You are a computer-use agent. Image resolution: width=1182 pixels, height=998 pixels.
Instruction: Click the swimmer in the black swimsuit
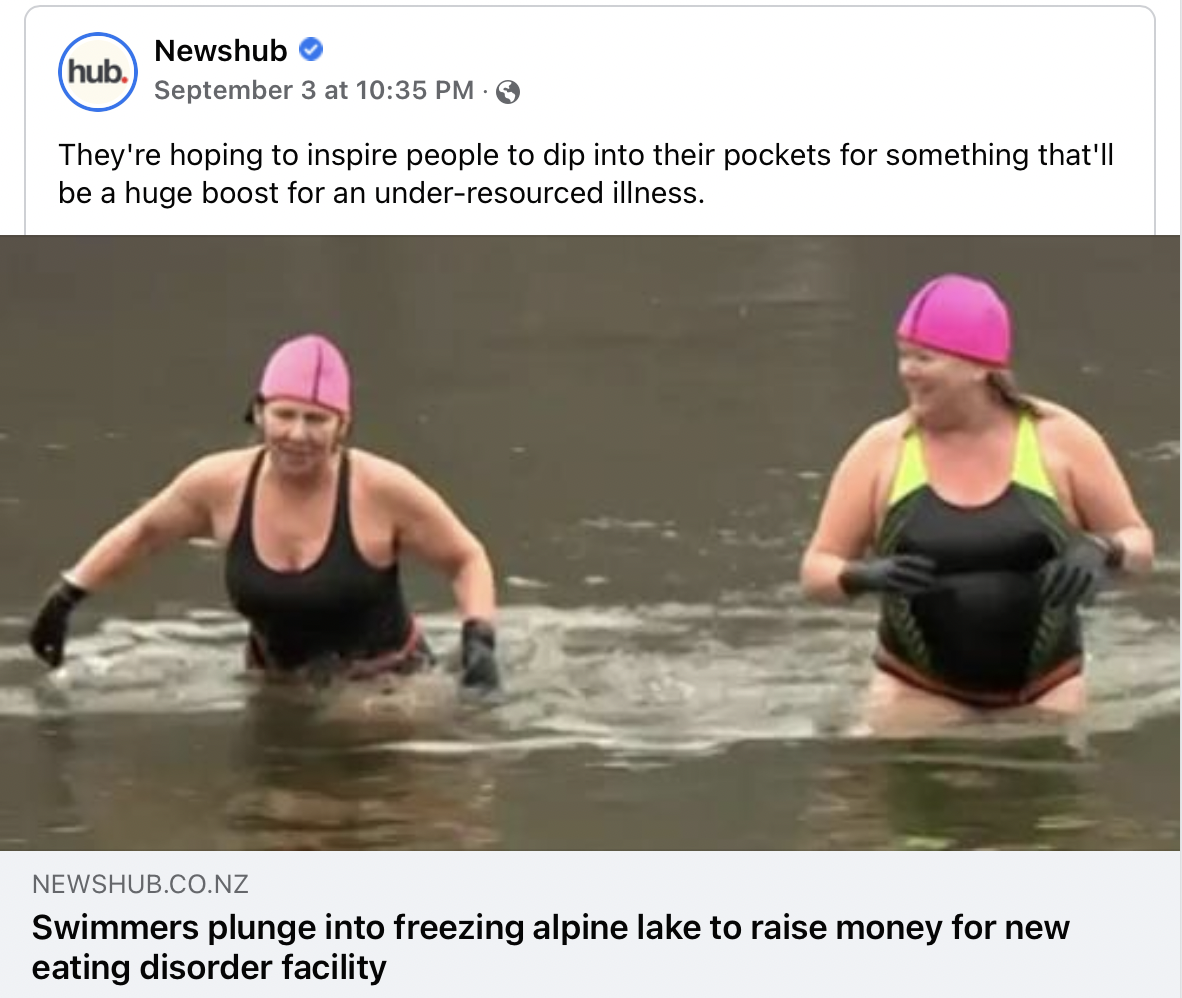(286, 520)
